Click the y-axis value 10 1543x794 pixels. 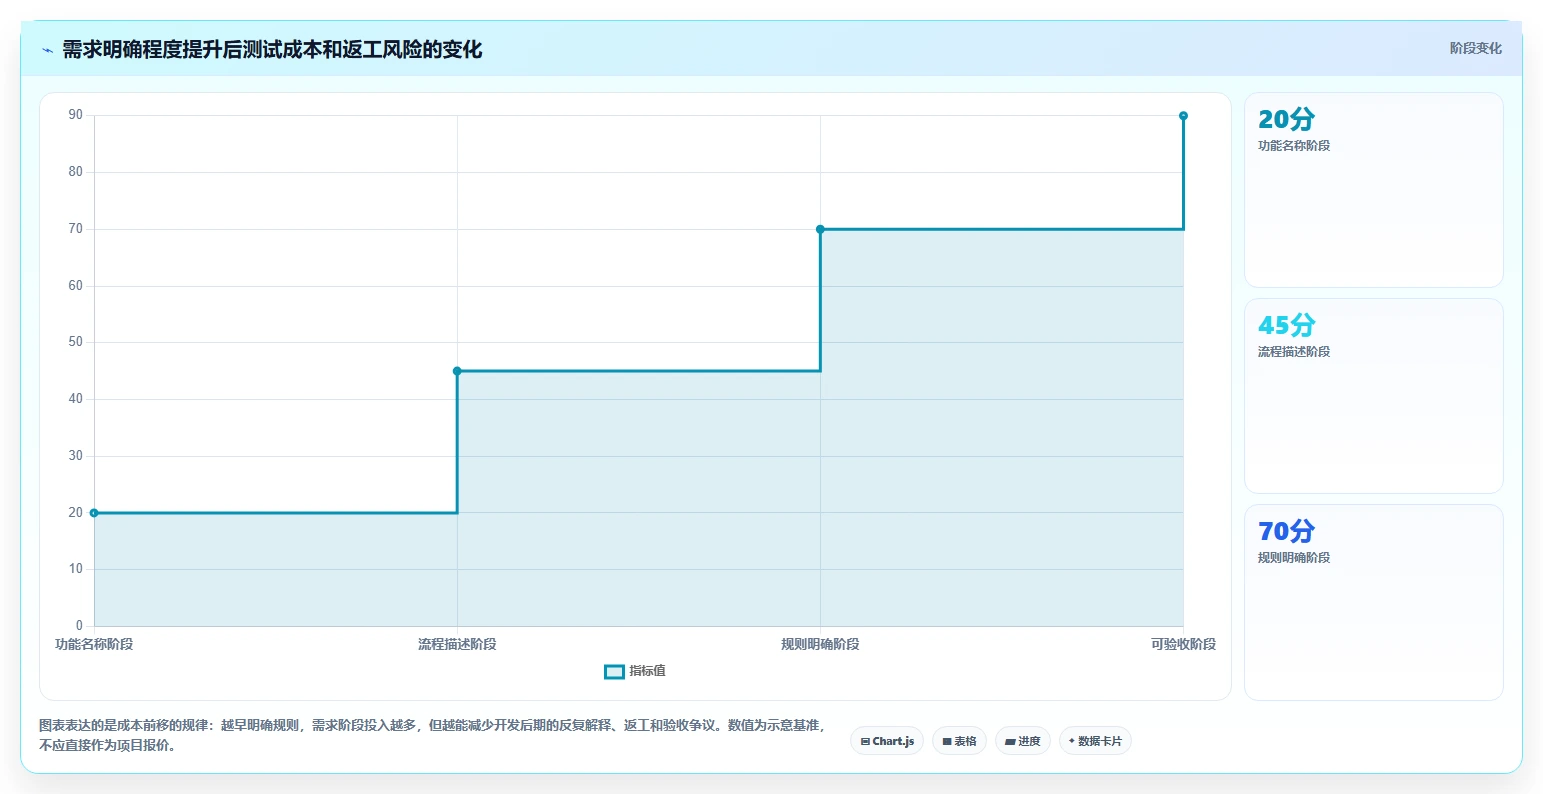click(76, 569)
